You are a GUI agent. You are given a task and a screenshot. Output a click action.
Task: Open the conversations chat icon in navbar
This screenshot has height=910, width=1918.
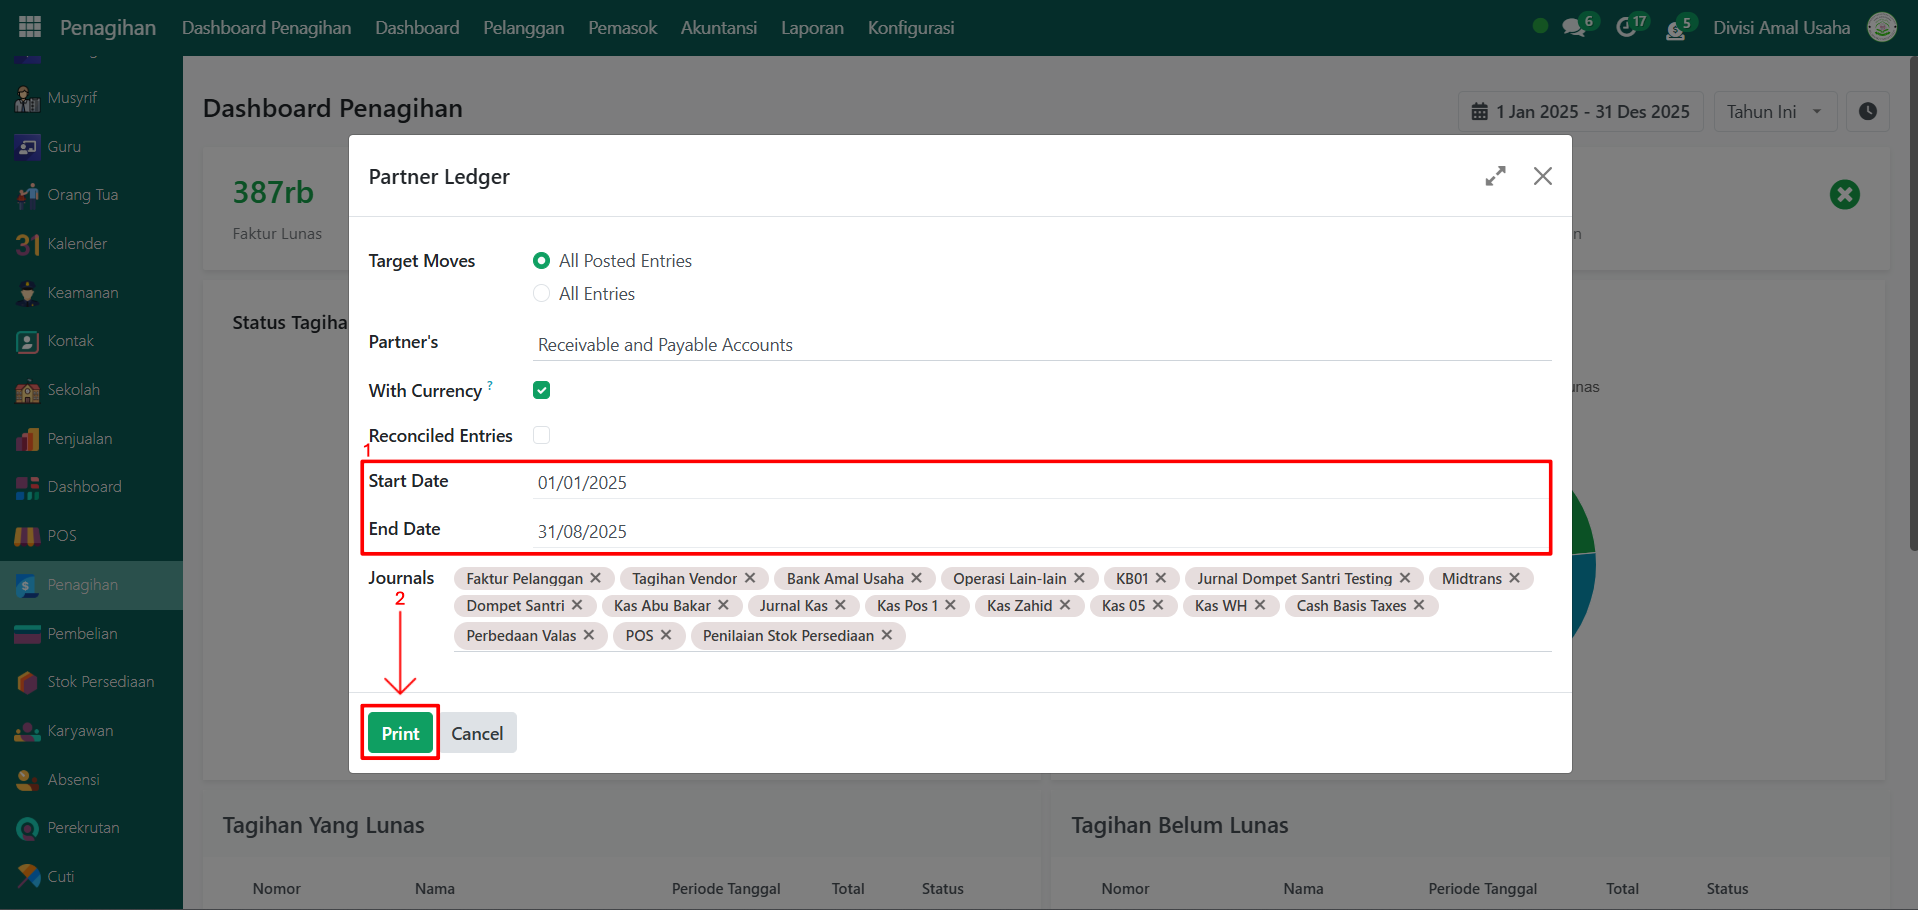coord(1574,28)
